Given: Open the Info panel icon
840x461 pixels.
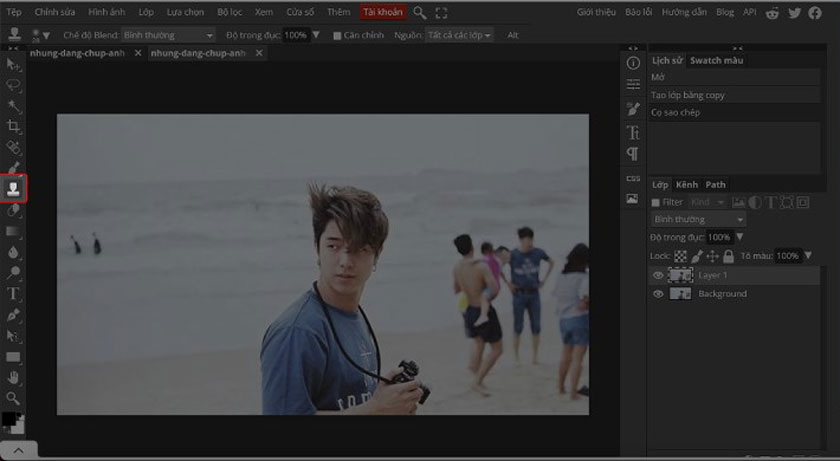Looking at the screenshot, I should coord(633,63).
